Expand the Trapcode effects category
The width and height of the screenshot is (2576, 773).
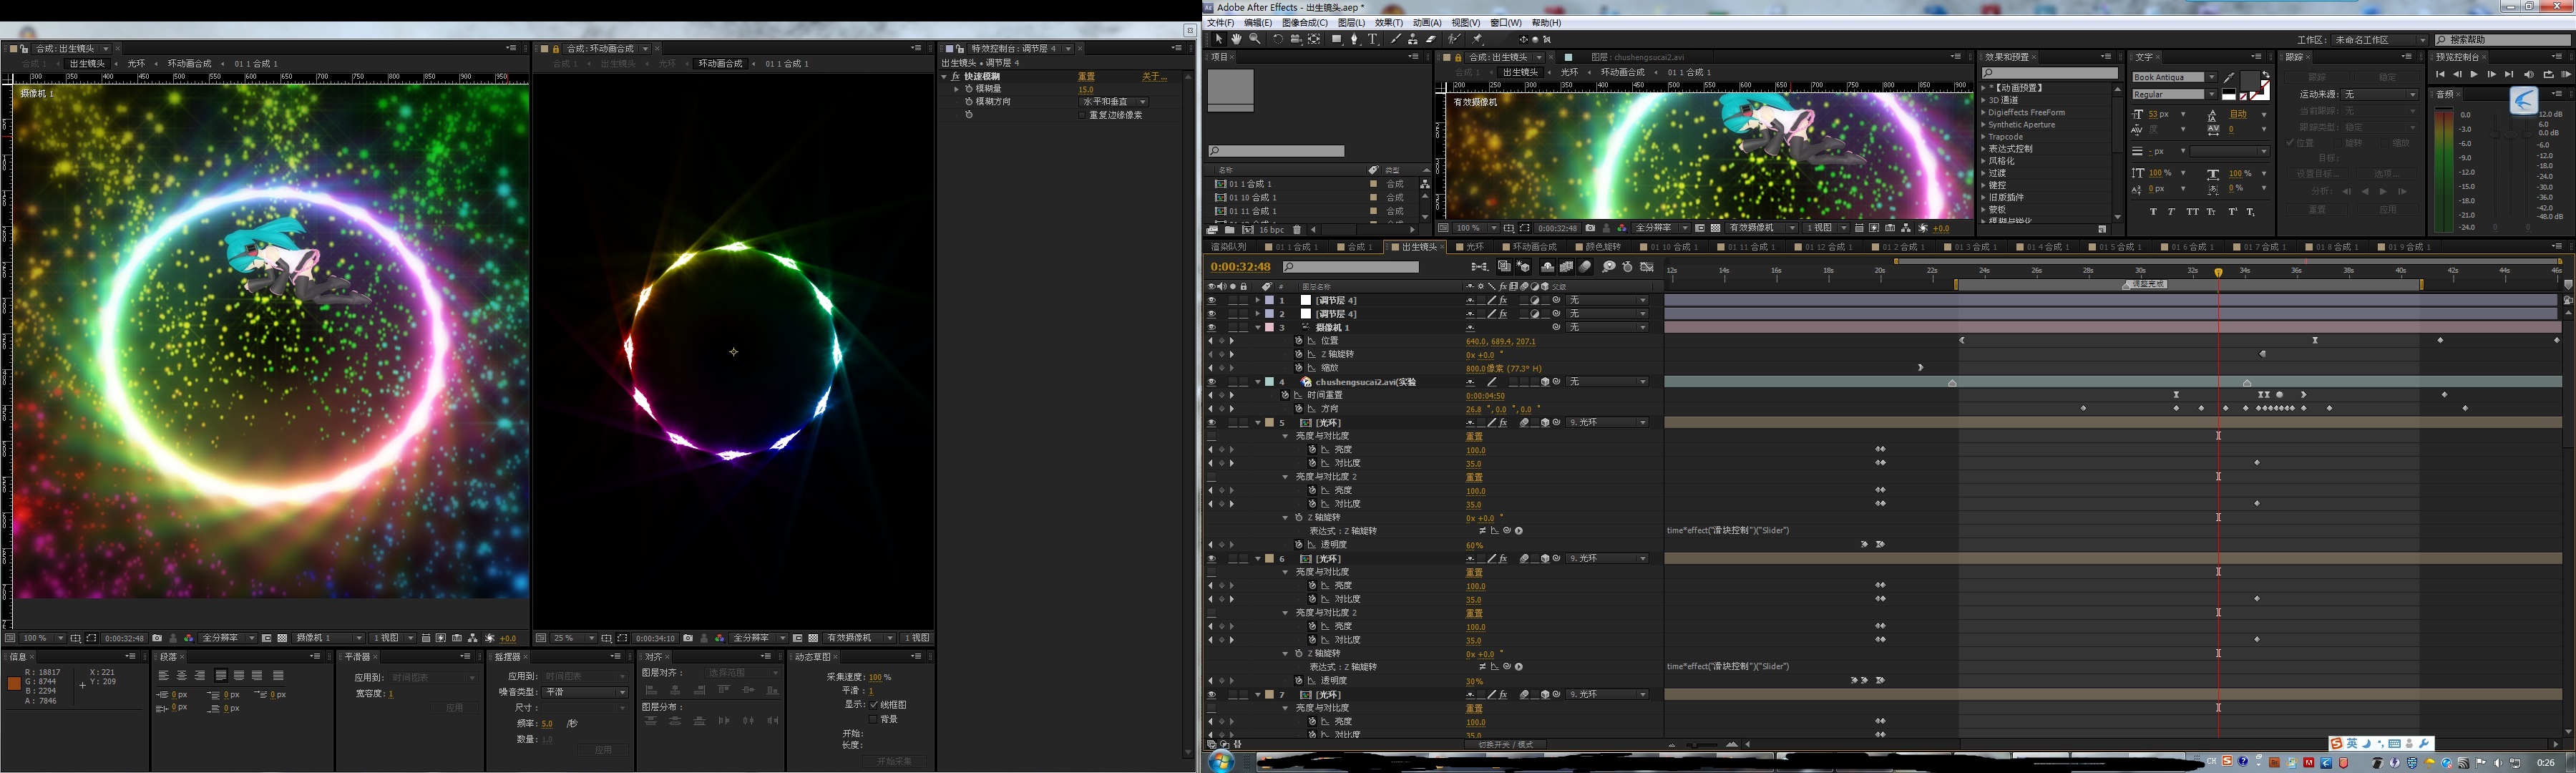click(x=1984, y=137)
